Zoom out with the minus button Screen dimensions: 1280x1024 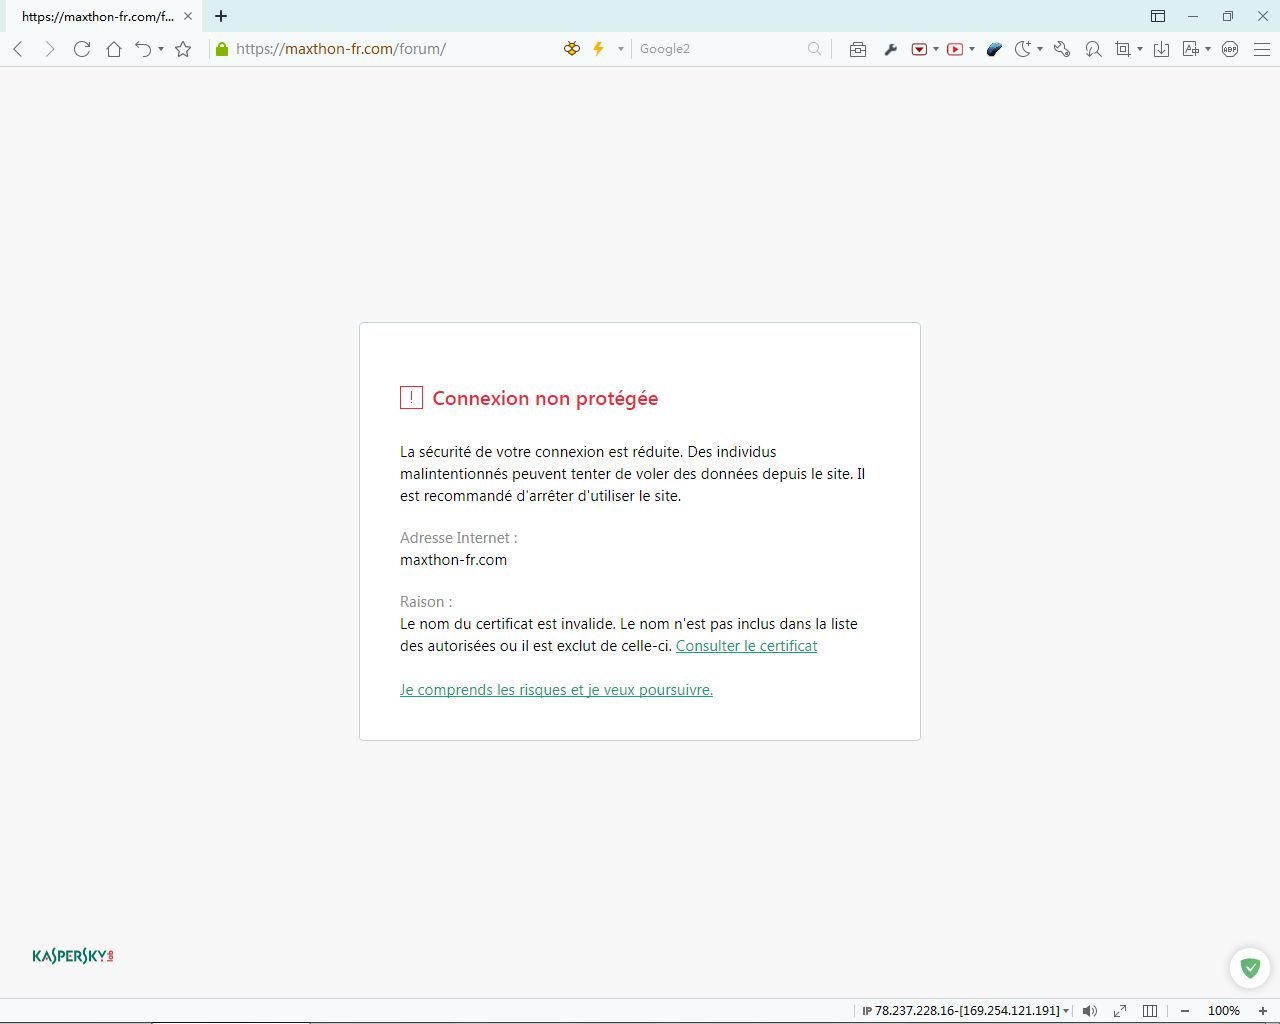tap(1185, 1011)
